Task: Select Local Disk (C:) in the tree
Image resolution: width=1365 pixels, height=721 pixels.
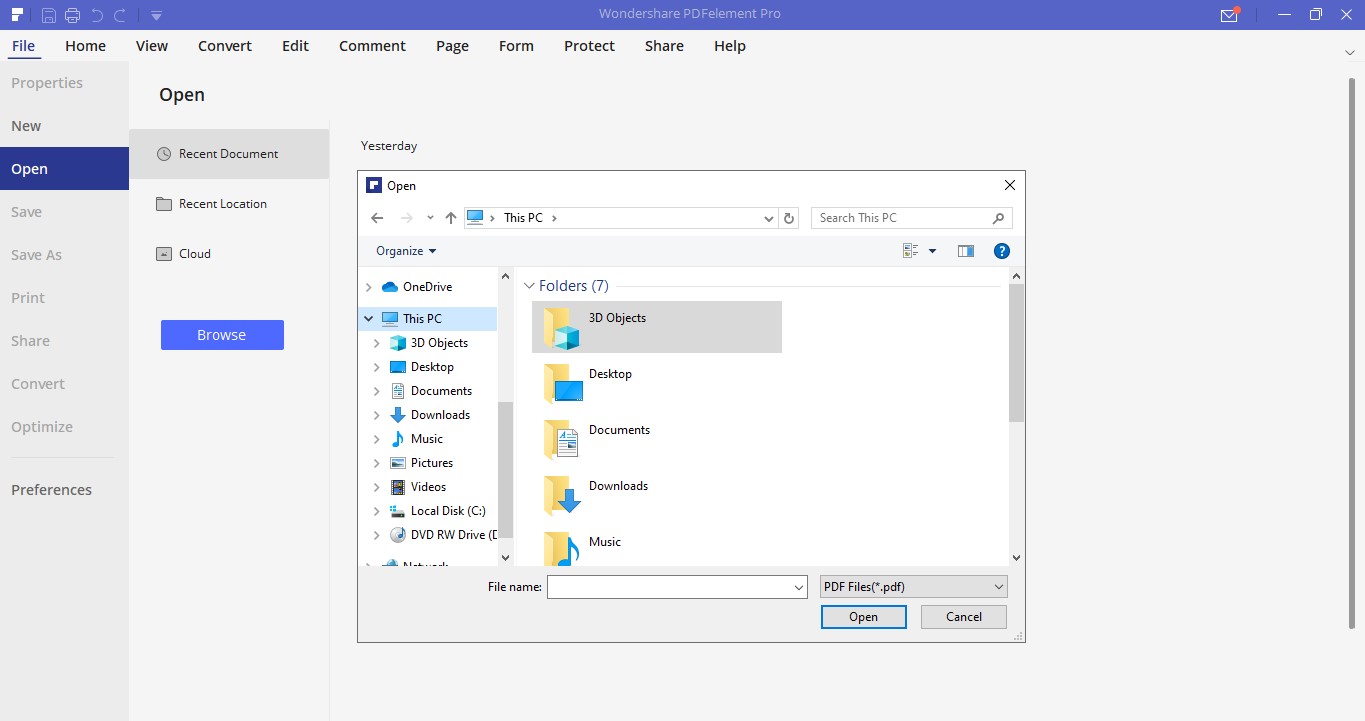Action: pos(448,511)
